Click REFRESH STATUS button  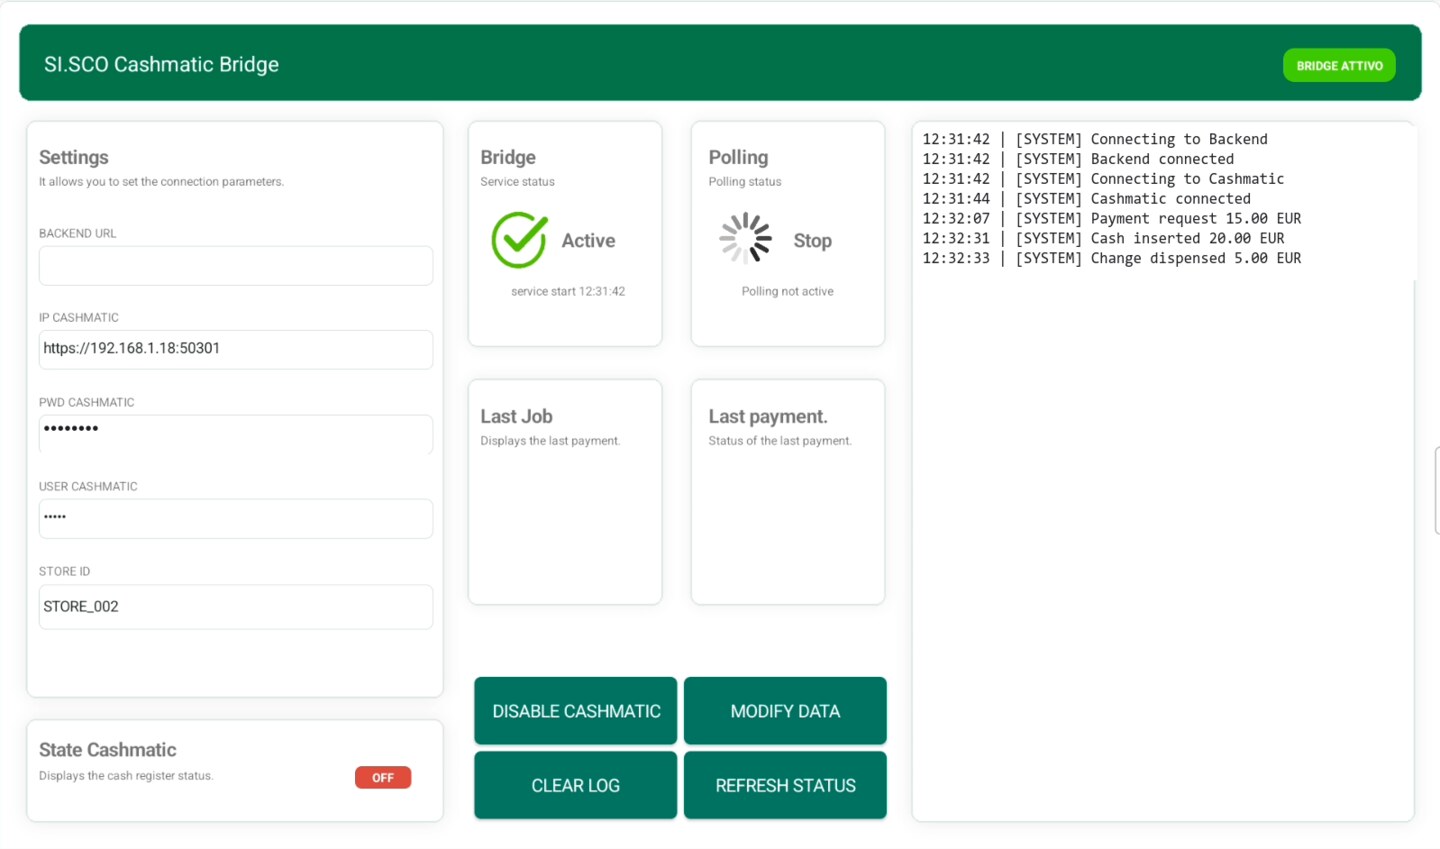pos(785,785)
